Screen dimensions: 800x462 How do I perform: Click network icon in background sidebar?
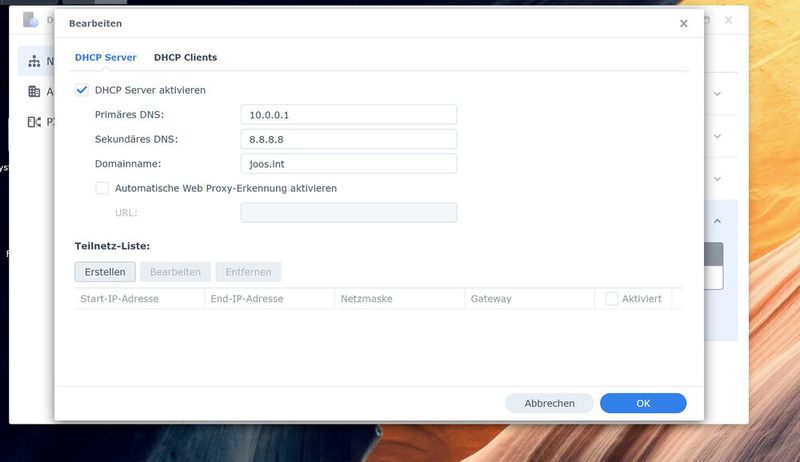click(x=34, y=62)
